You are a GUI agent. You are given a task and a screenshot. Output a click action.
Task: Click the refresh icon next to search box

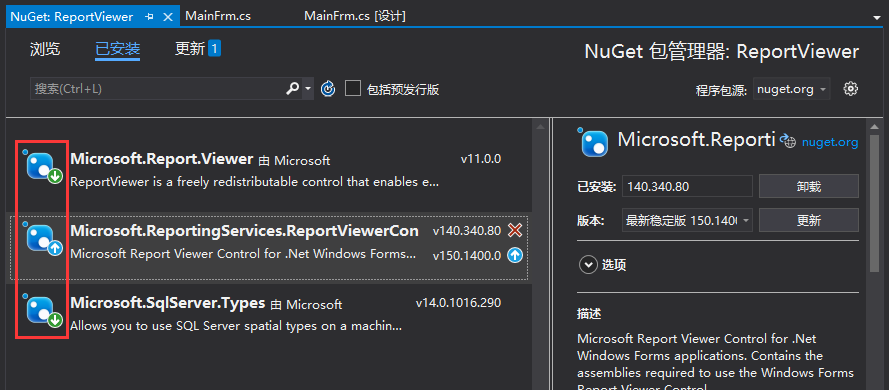click(x=328, y=89)
